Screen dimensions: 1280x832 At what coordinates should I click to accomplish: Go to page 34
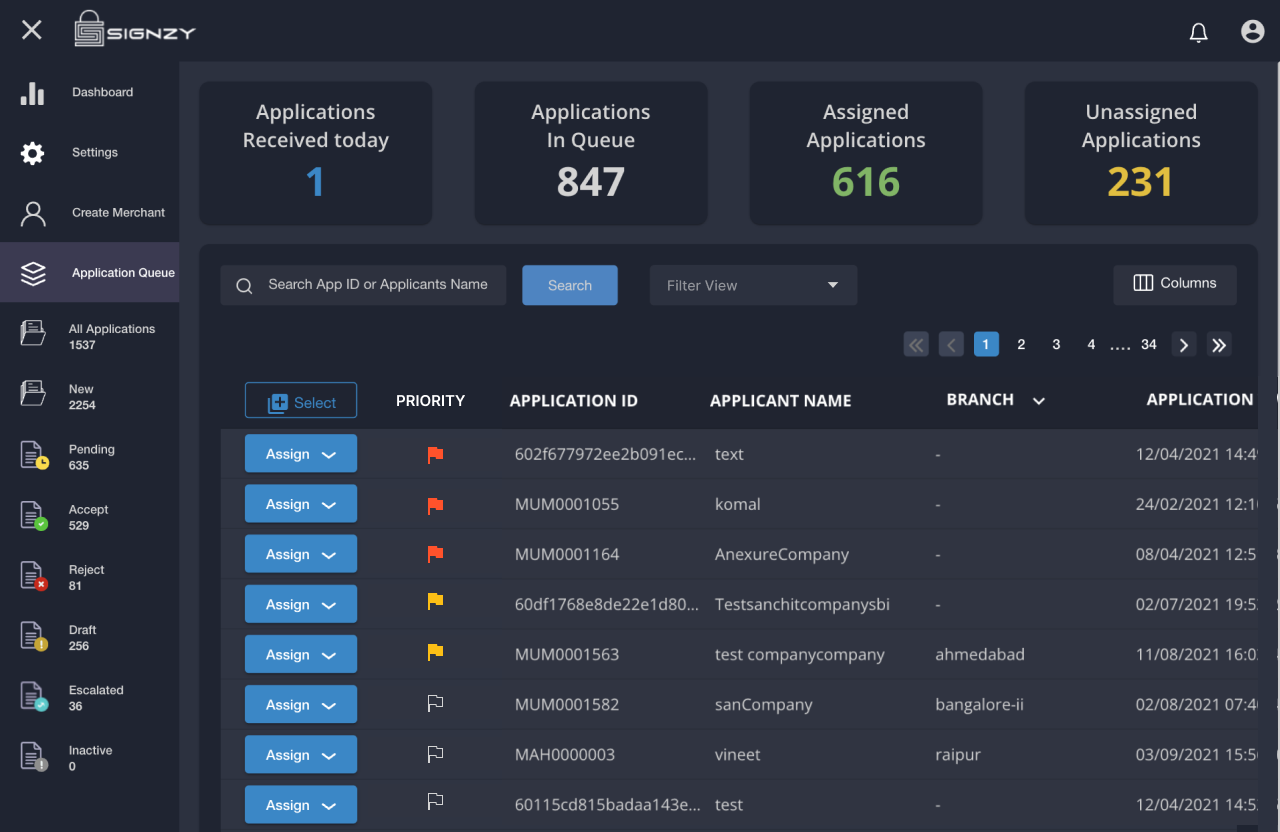click(x=1149, y=345)
